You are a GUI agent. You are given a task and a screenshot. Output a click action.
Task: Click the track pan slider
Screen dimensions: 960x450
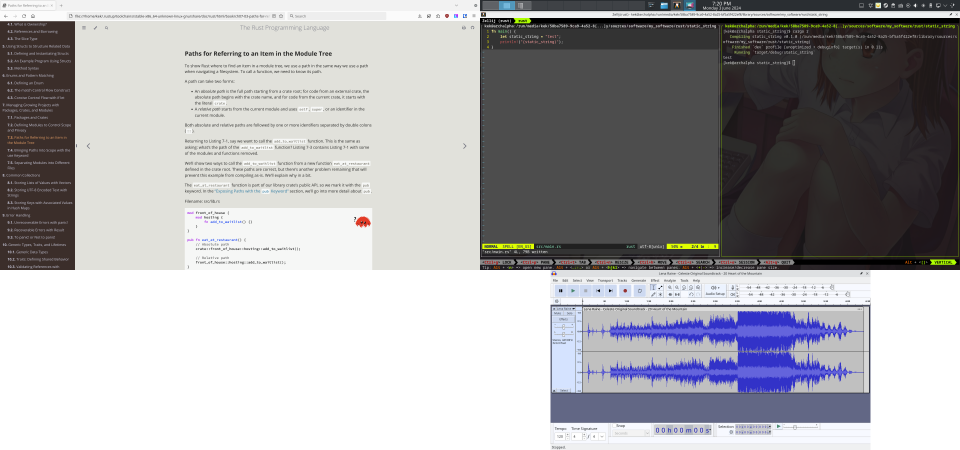pyautogui.click(x=563, y=334)
